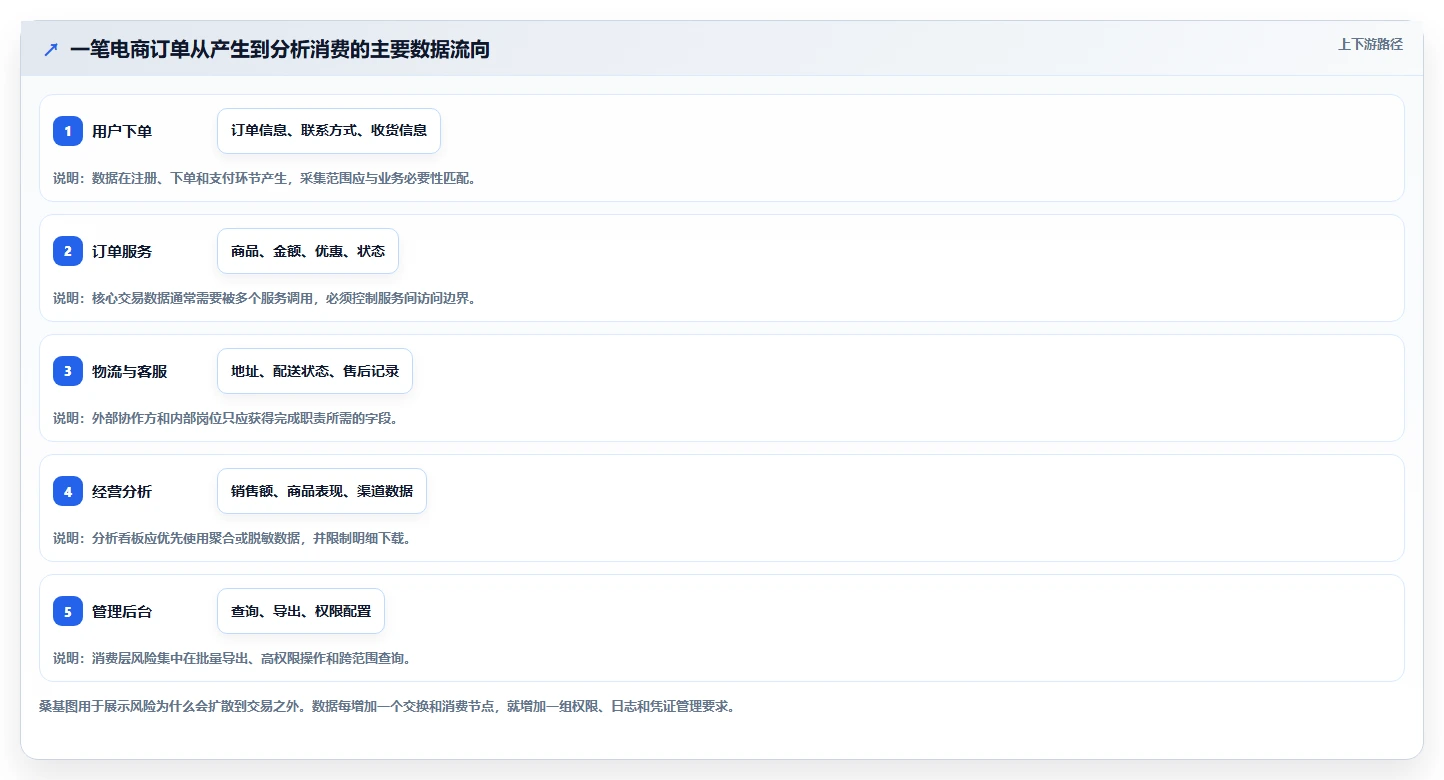1444x780 pixels.
Task: Click the step 2 number badge
Action: (68, 251)
